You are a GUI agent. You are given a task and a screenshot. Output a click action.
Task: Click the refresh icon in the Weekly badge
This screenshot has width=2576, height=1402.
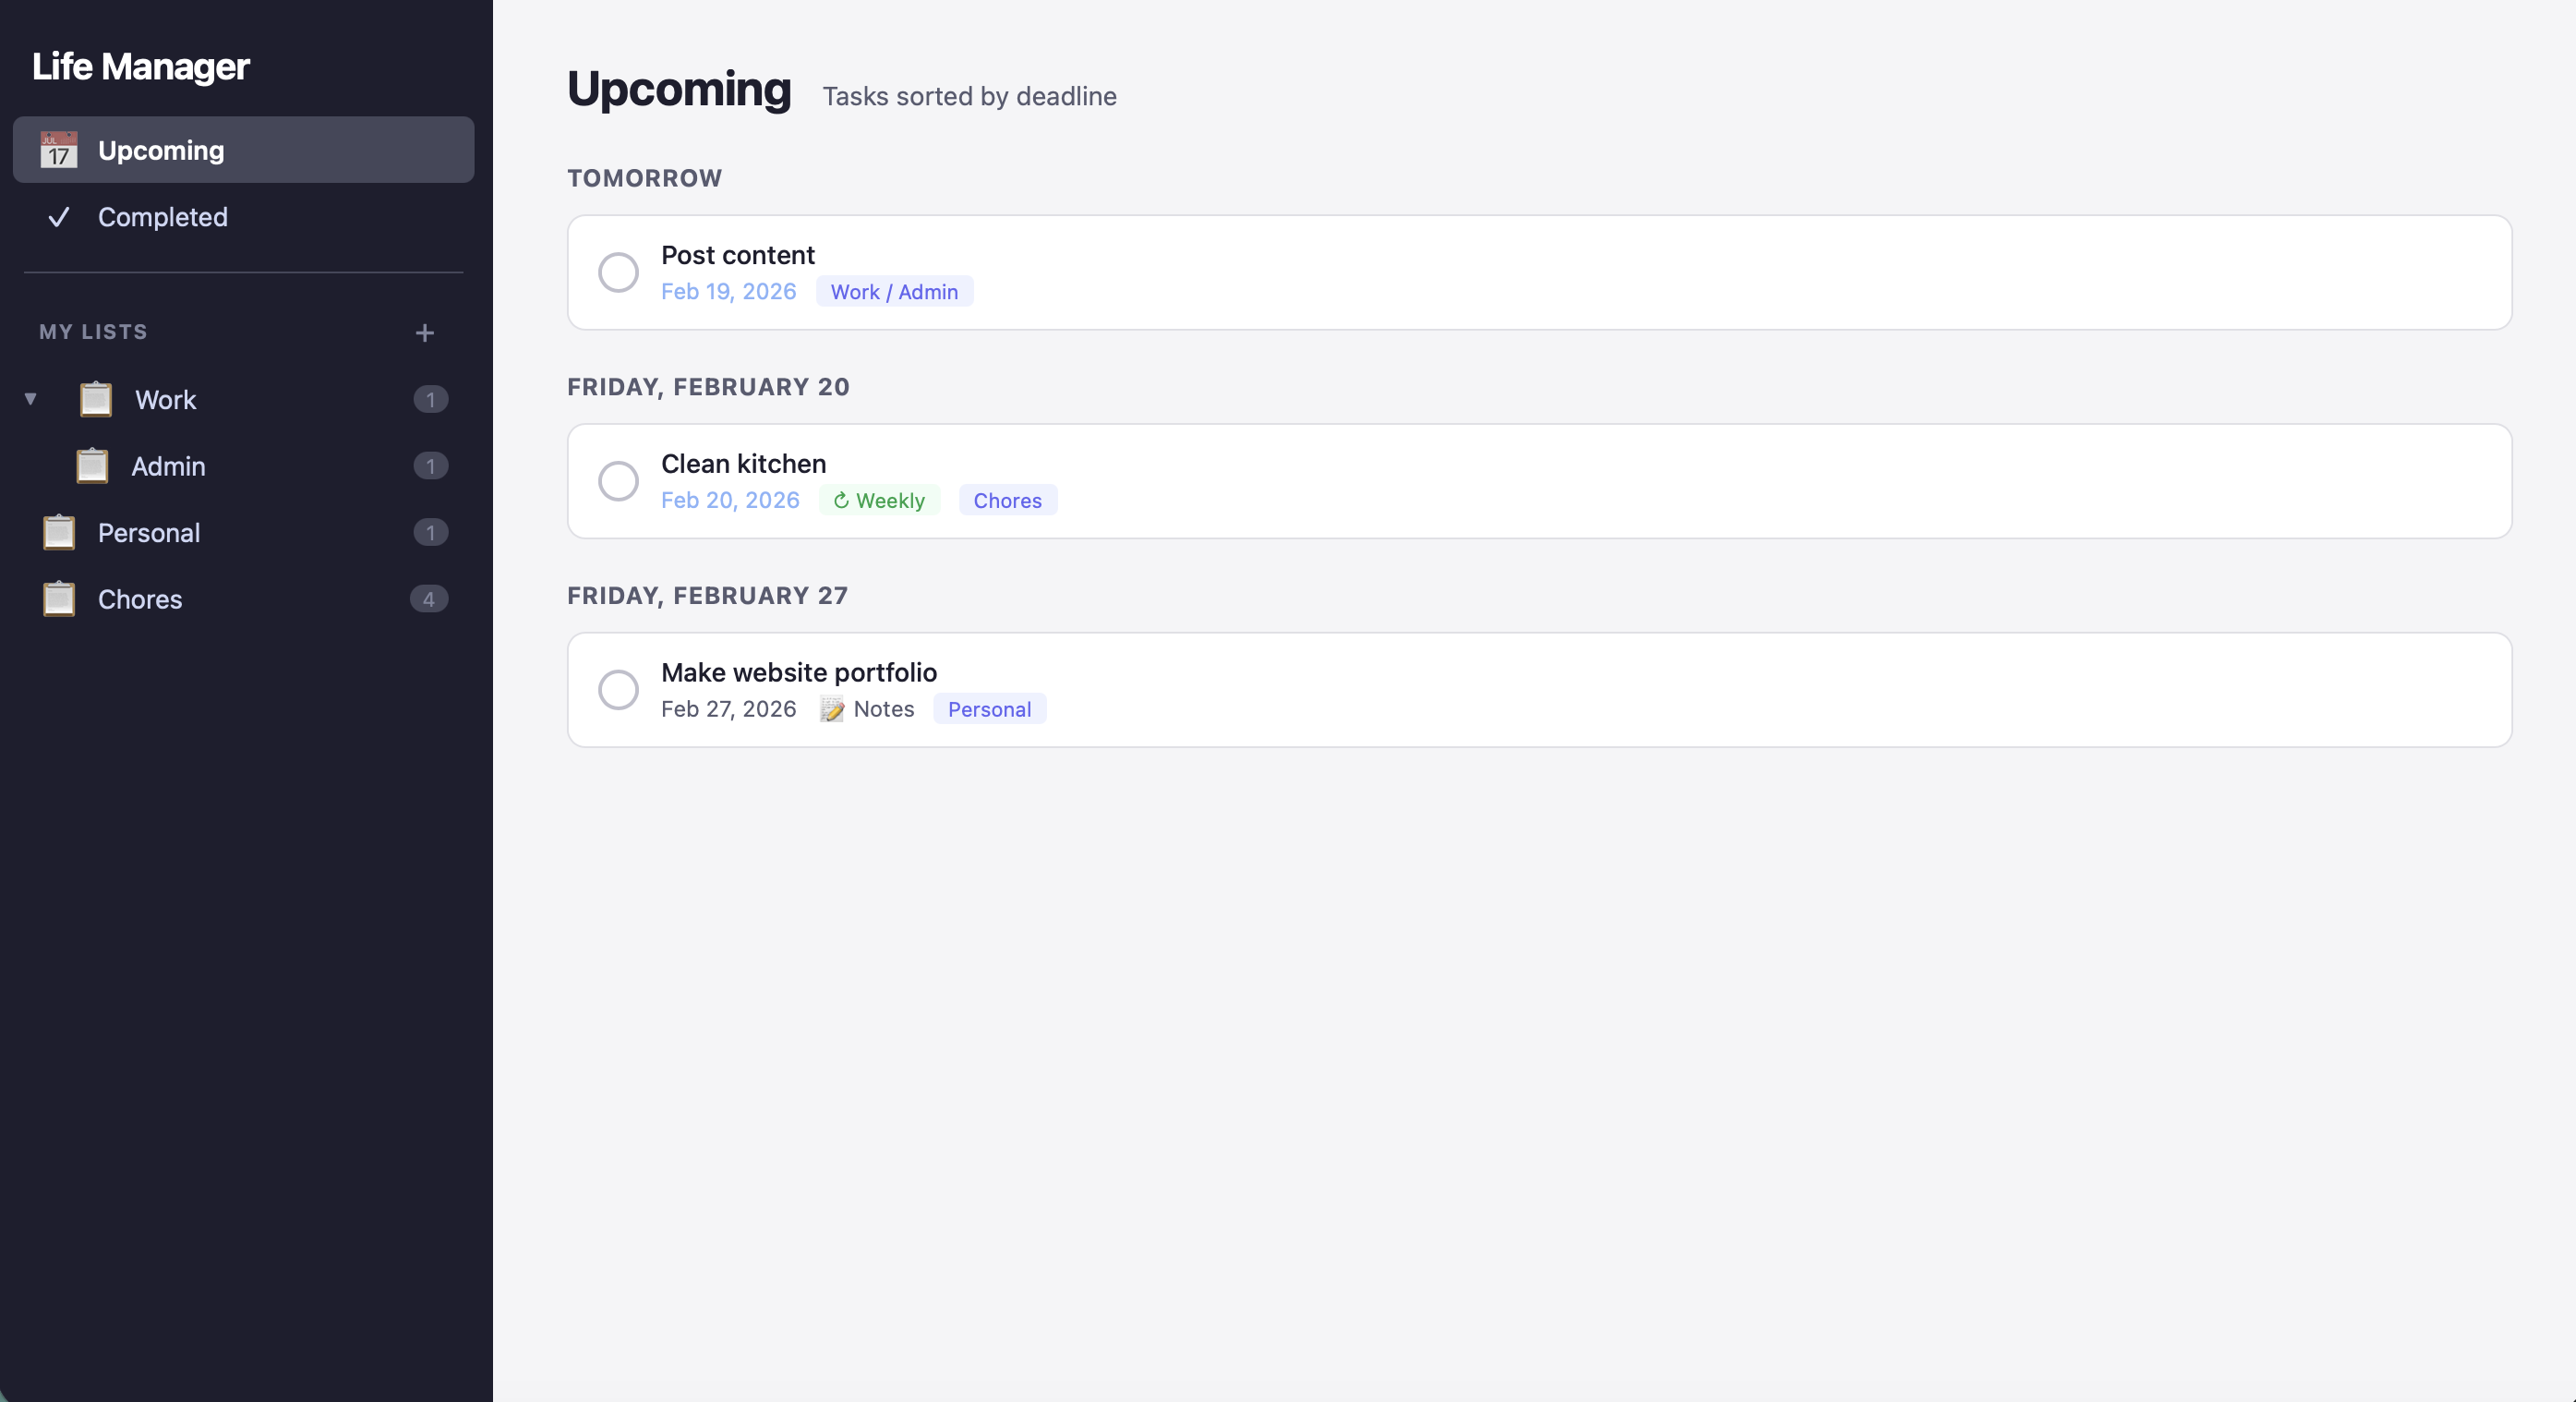pos(841,500)
